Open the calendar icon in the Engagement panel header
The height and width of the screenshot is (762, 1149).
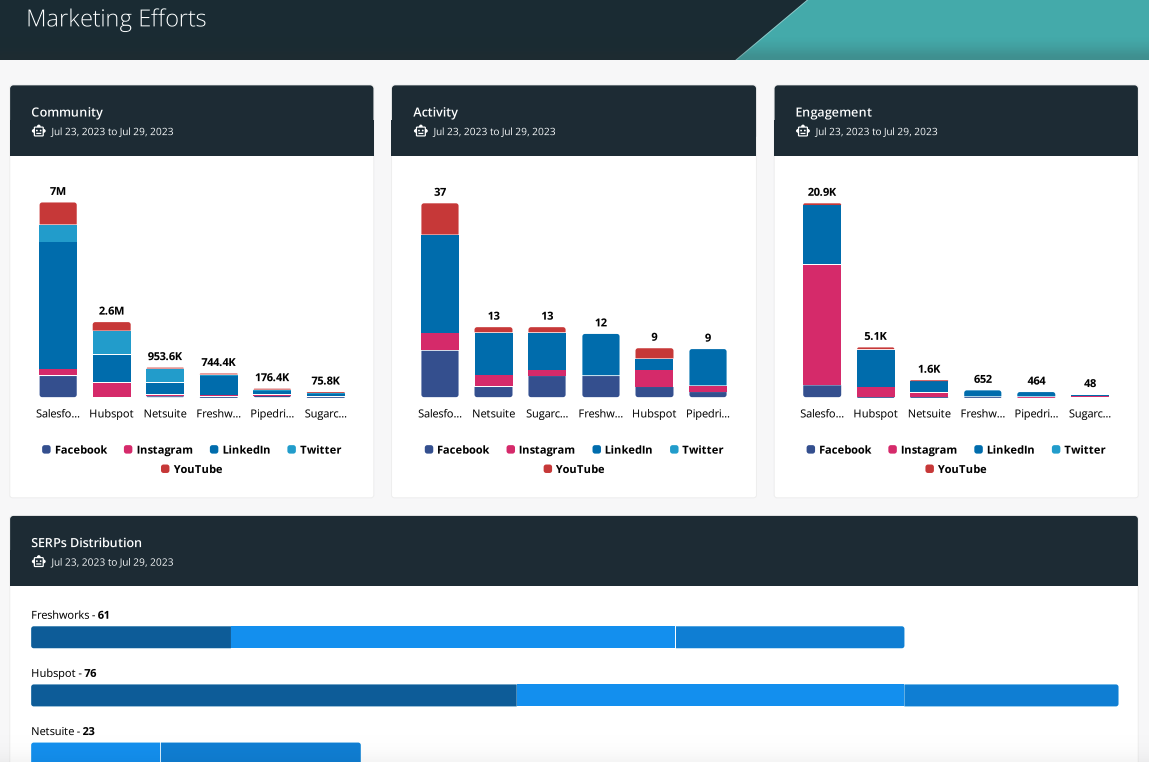[x=803, y=131]
